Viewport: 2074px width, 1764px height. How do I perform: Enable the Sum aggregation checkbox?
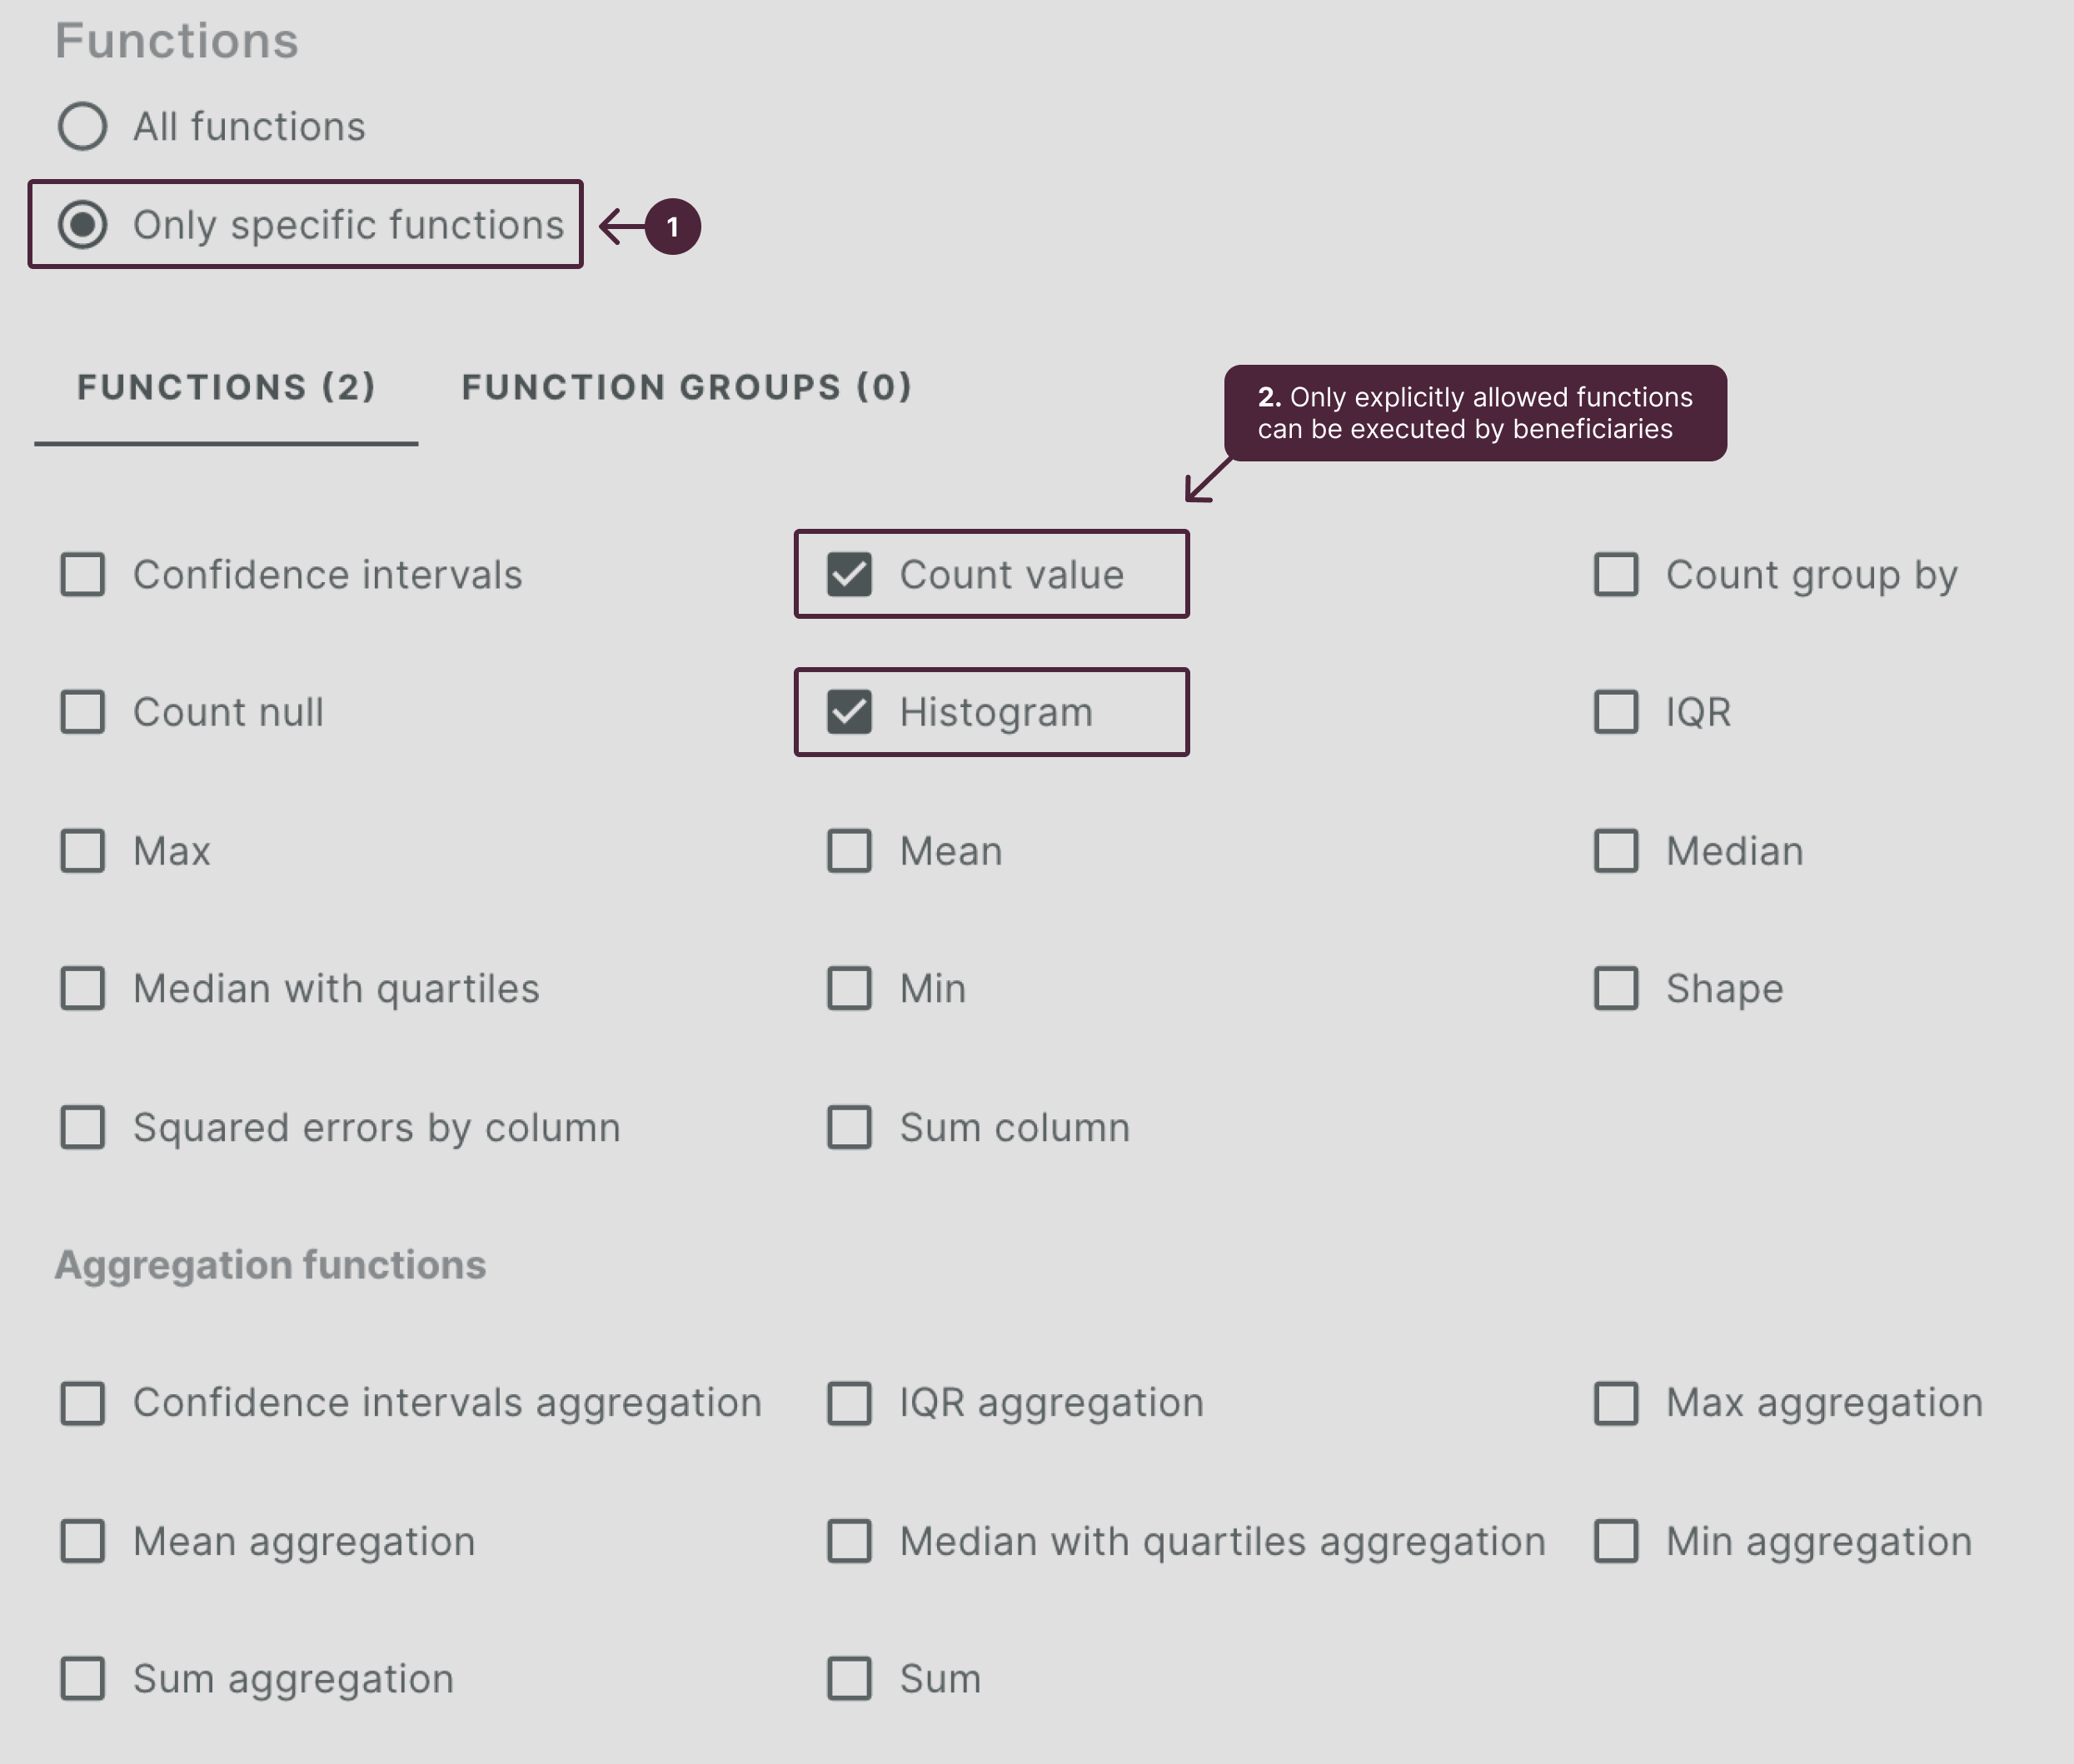point(82,1679)
